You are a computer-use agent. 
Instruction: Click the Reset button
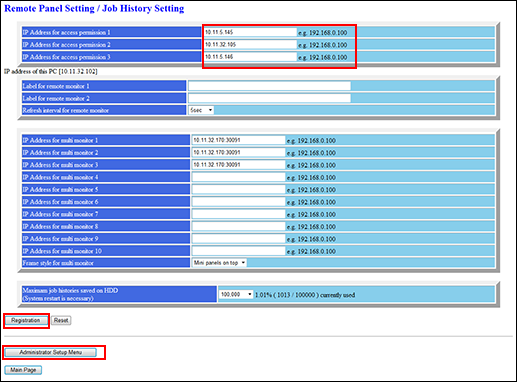point(61,320)
